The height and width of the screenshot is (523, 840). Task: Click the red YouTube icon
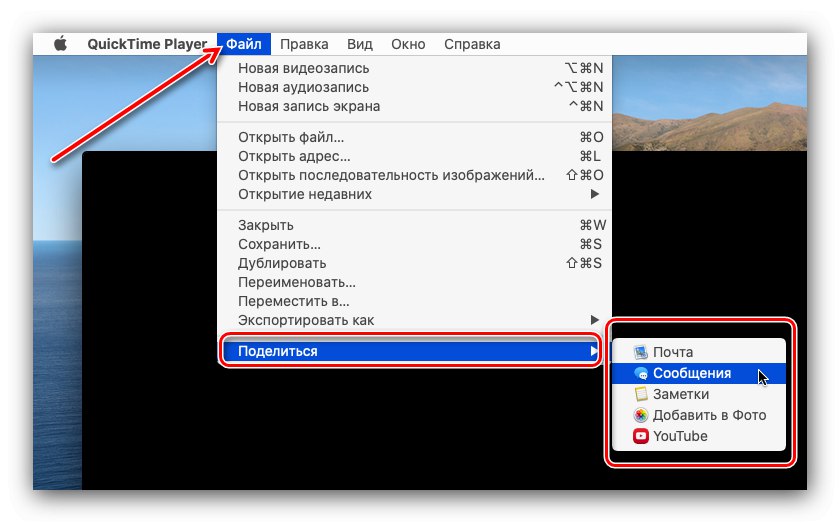pyautogui.click(x=641, y=436)
